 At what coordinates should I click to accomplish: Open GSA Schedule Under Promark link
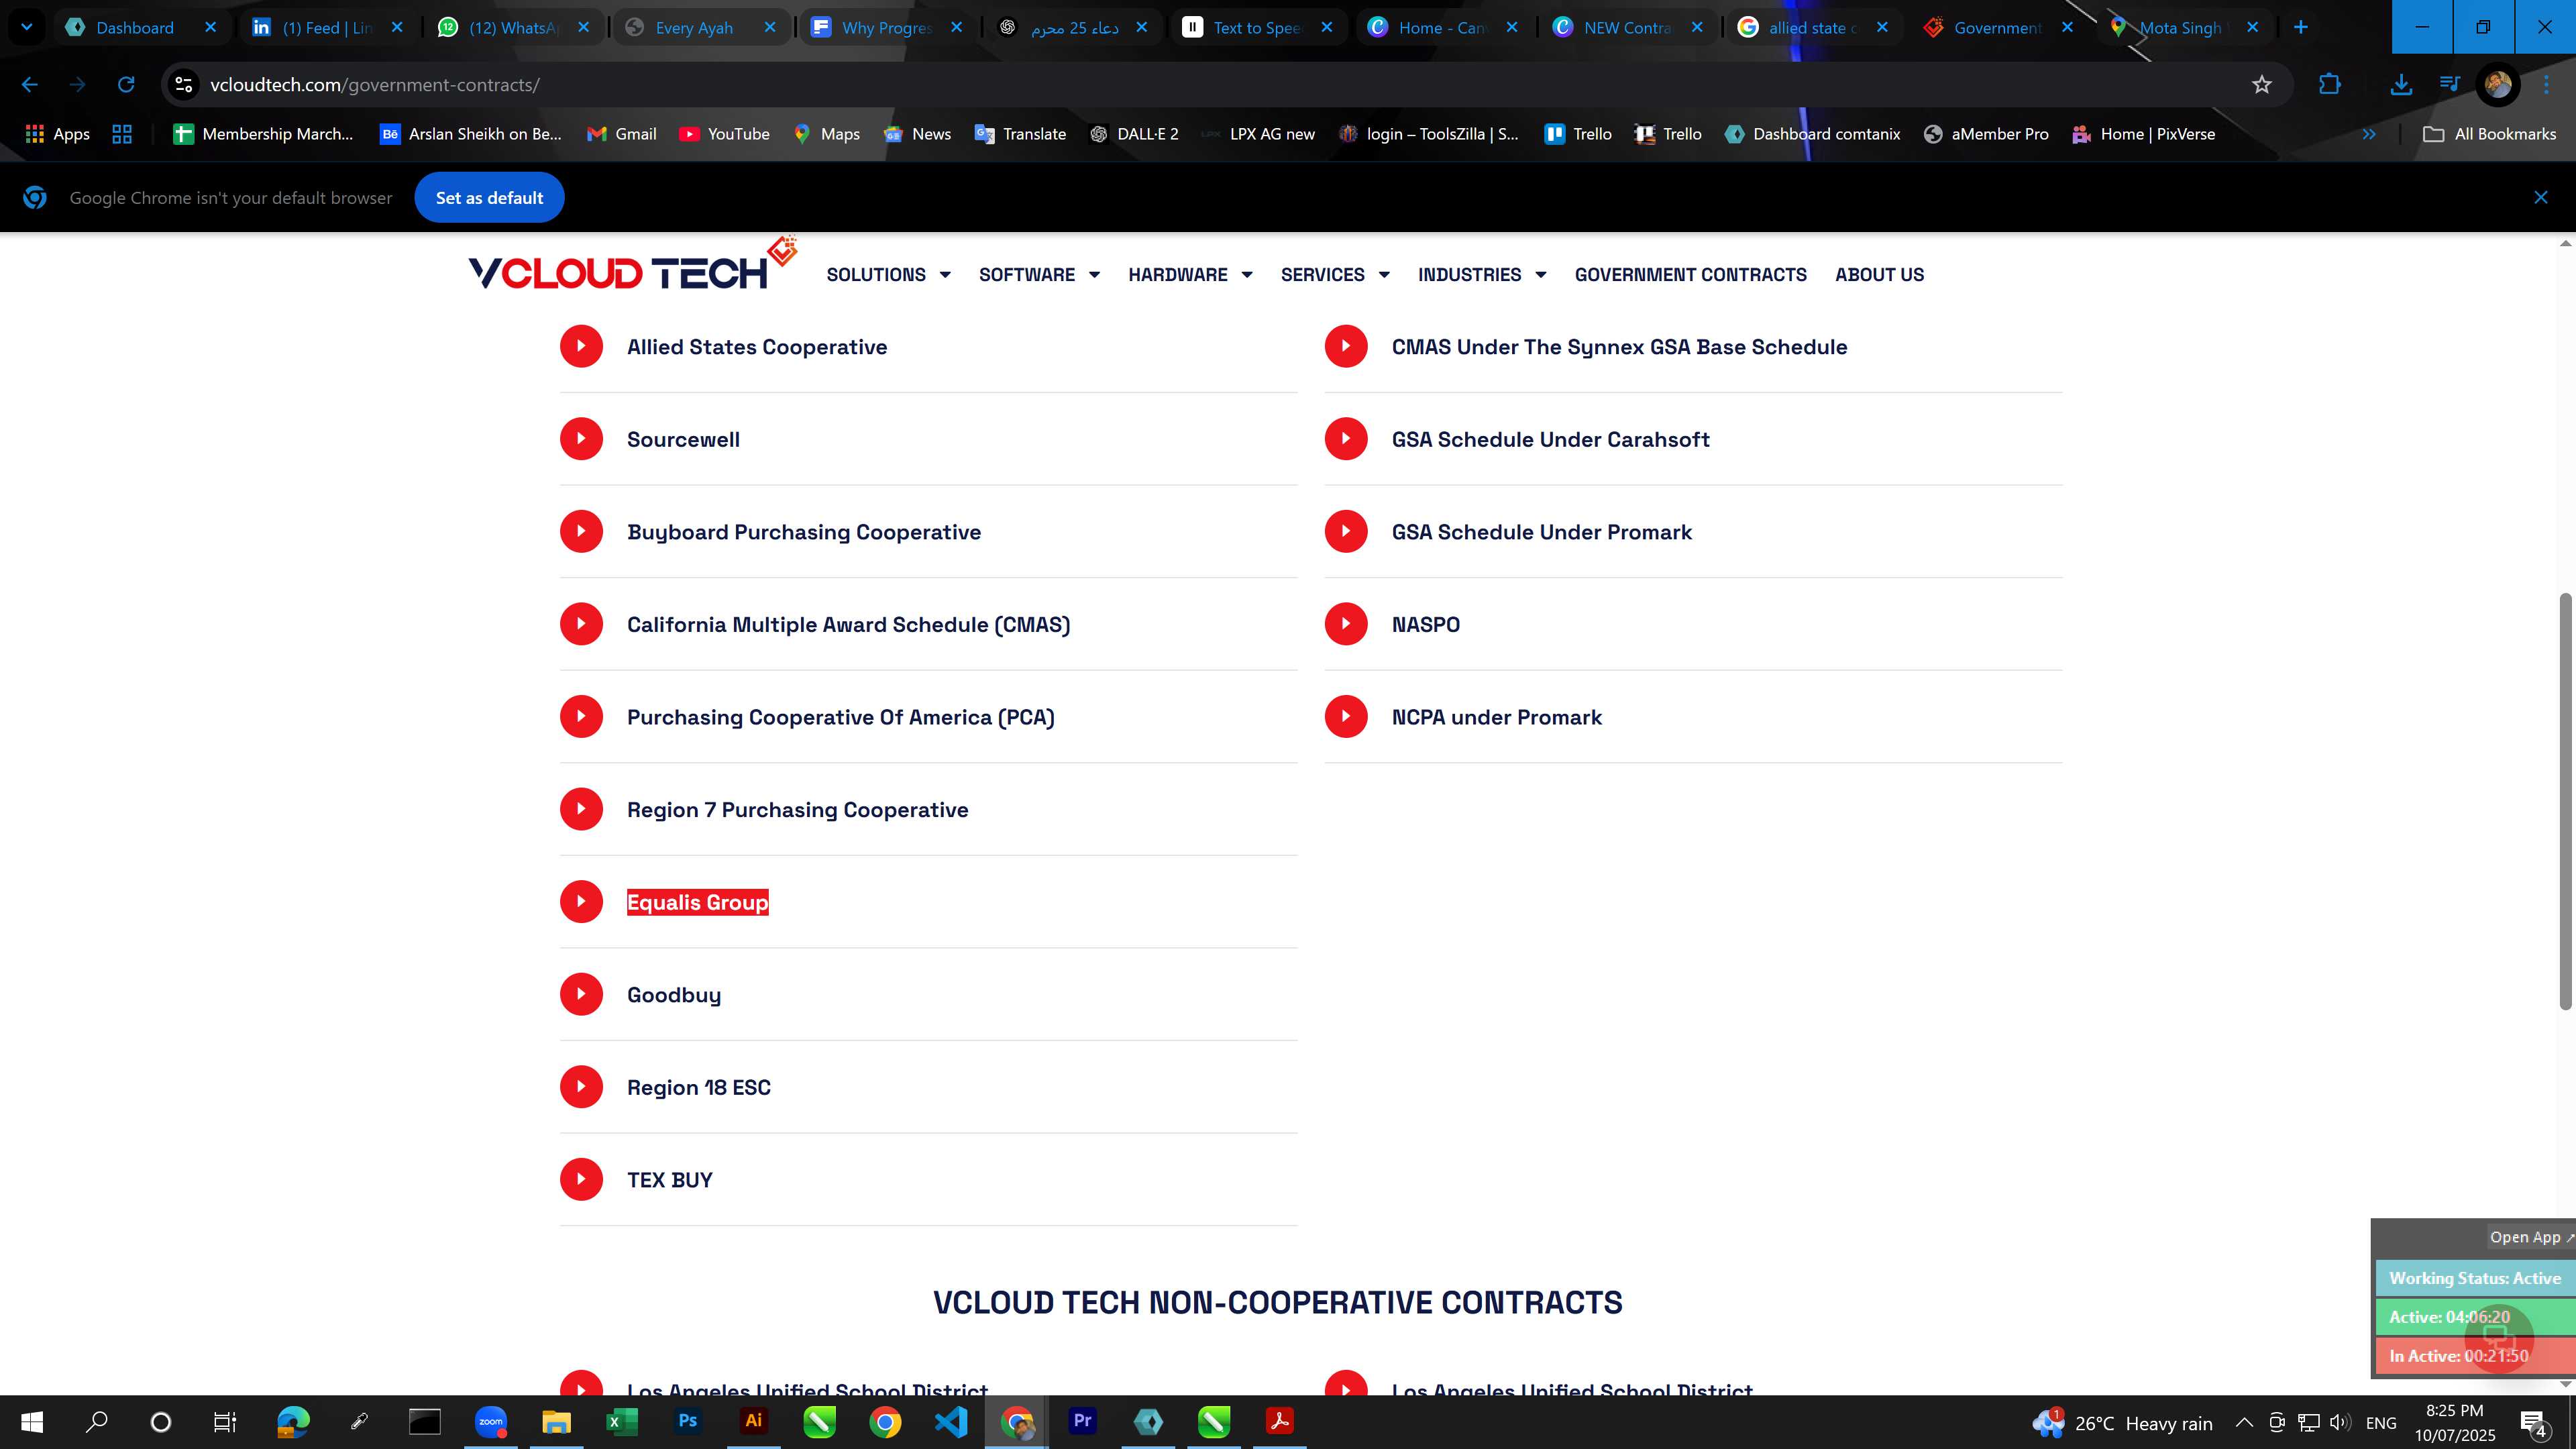[1541, 532]
